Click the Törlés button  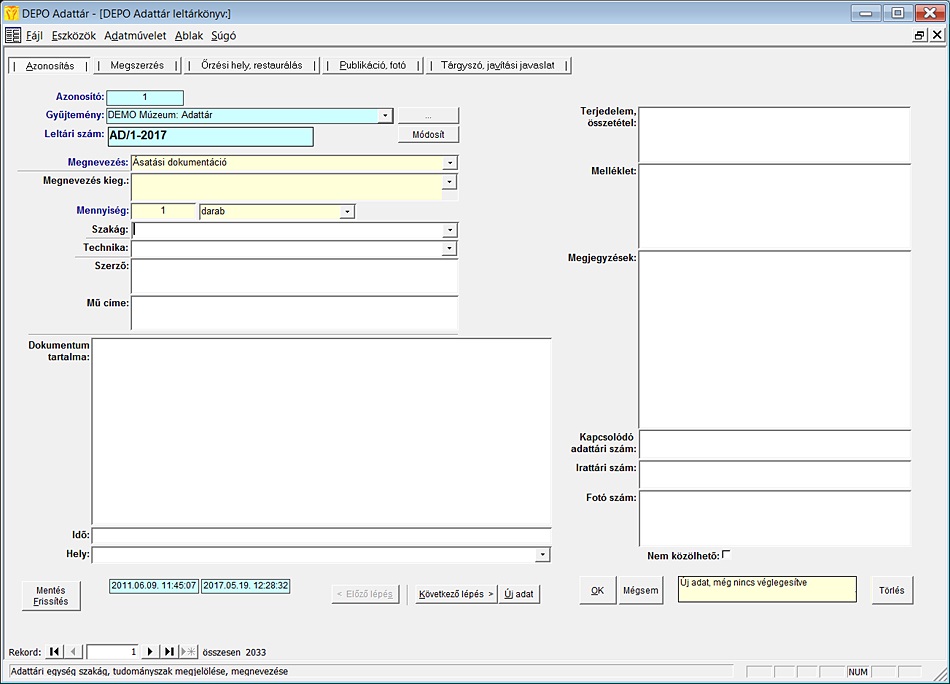point(891,590)
